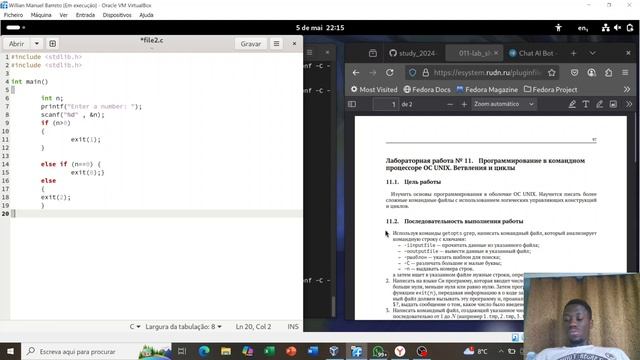Change Largura da tabulação dropdown

click(183, 327)
